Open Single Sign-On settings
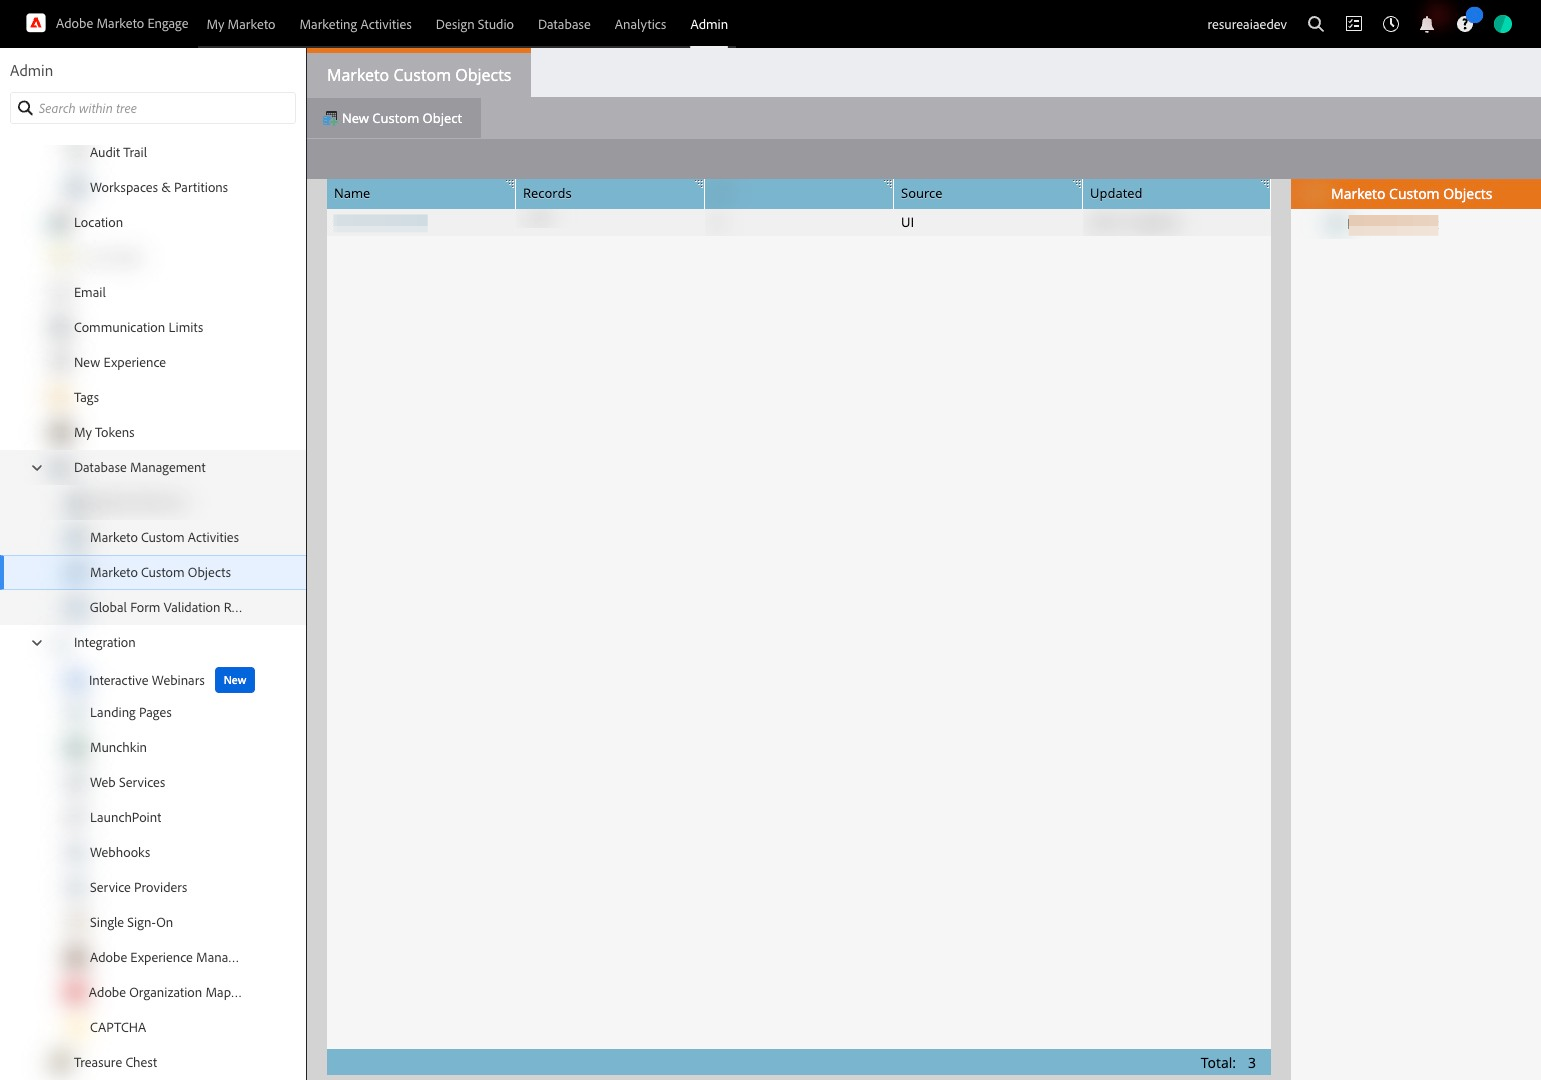Screen dimensions: 1541x1080 click(x=131, y=922)
